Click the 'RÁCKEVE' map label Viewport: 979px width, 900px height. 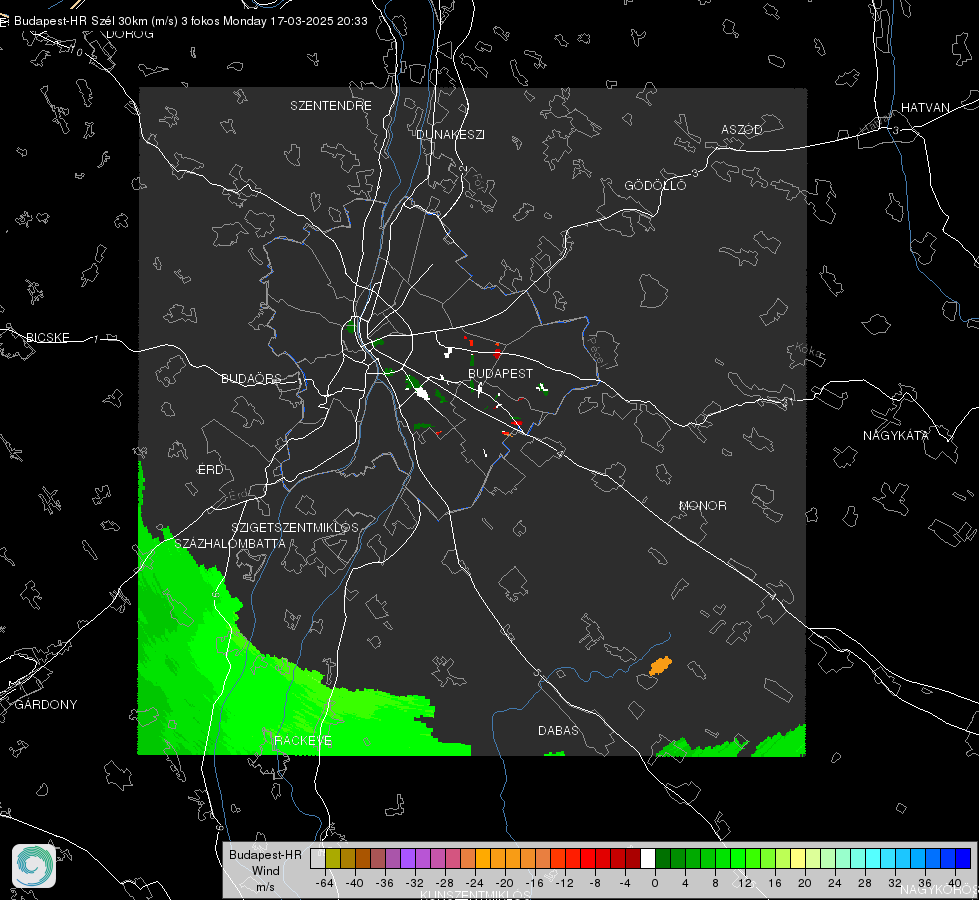pyautogui.click(x=303, y=741)
